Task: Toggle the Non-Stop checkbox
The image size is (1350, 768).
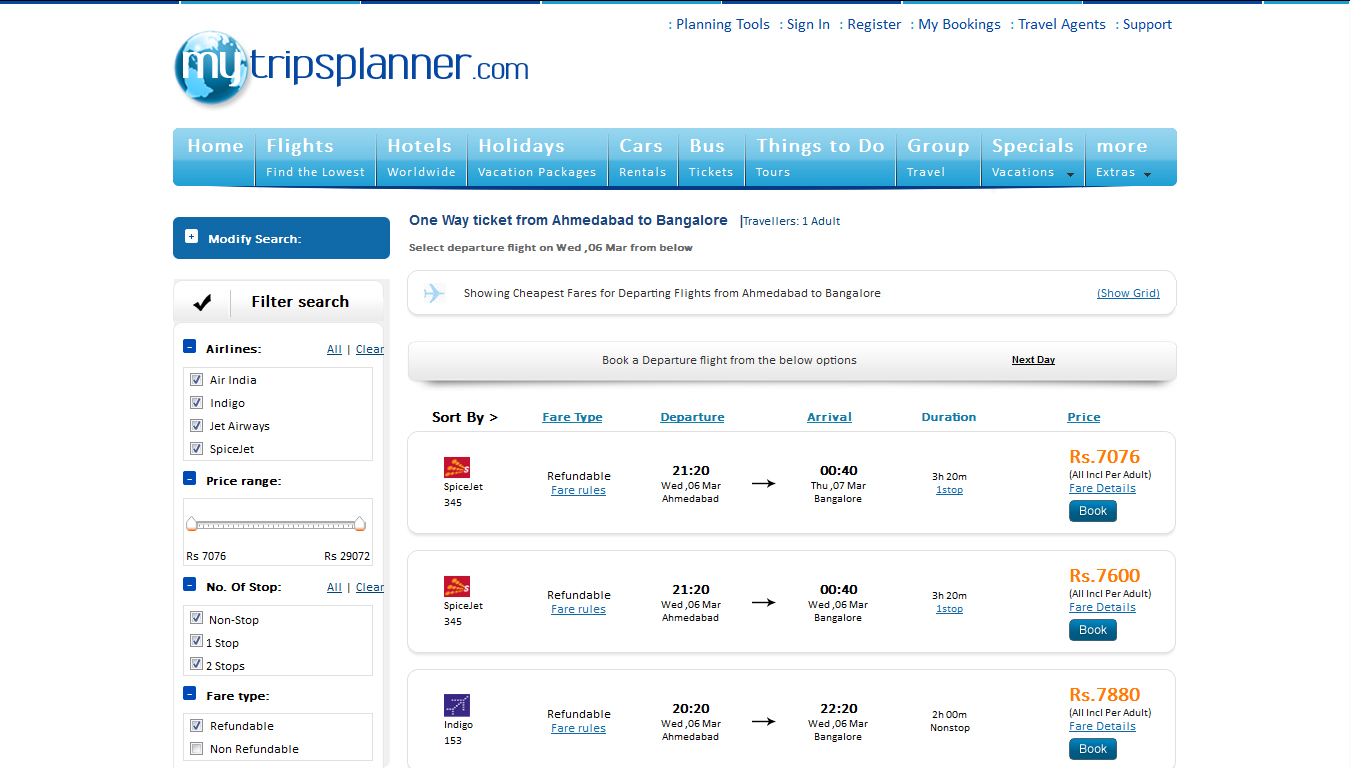Action: point(196,618)
